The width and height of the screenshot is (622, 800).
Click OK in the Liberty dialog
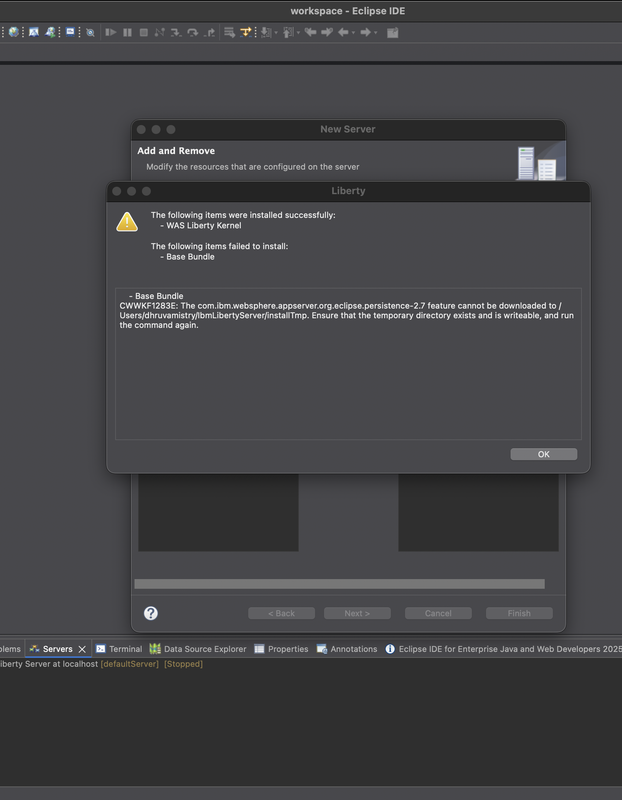click(x=543, y=454)
